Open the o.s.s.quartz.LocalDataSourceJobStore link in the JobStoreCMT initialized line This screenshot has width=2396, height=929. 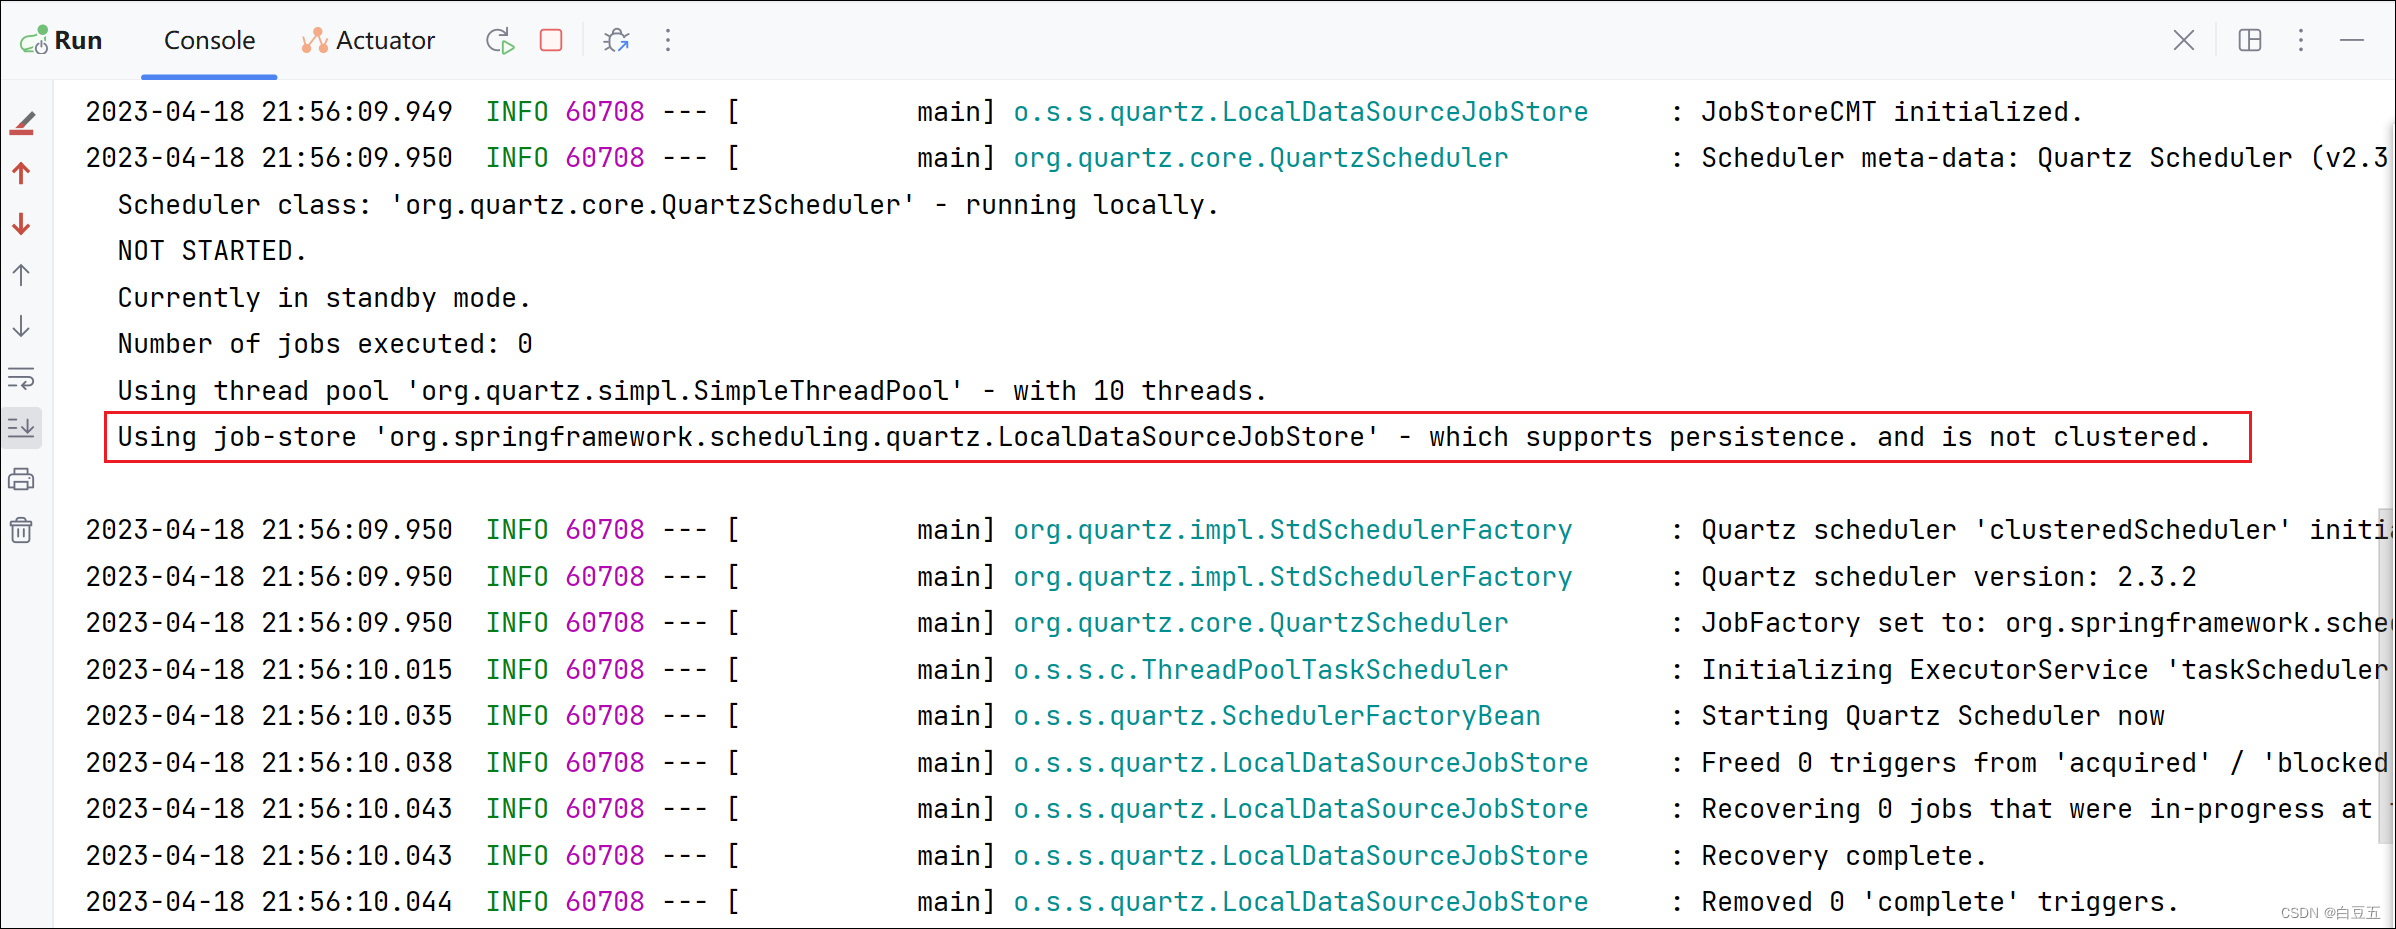click(1300, 112)
